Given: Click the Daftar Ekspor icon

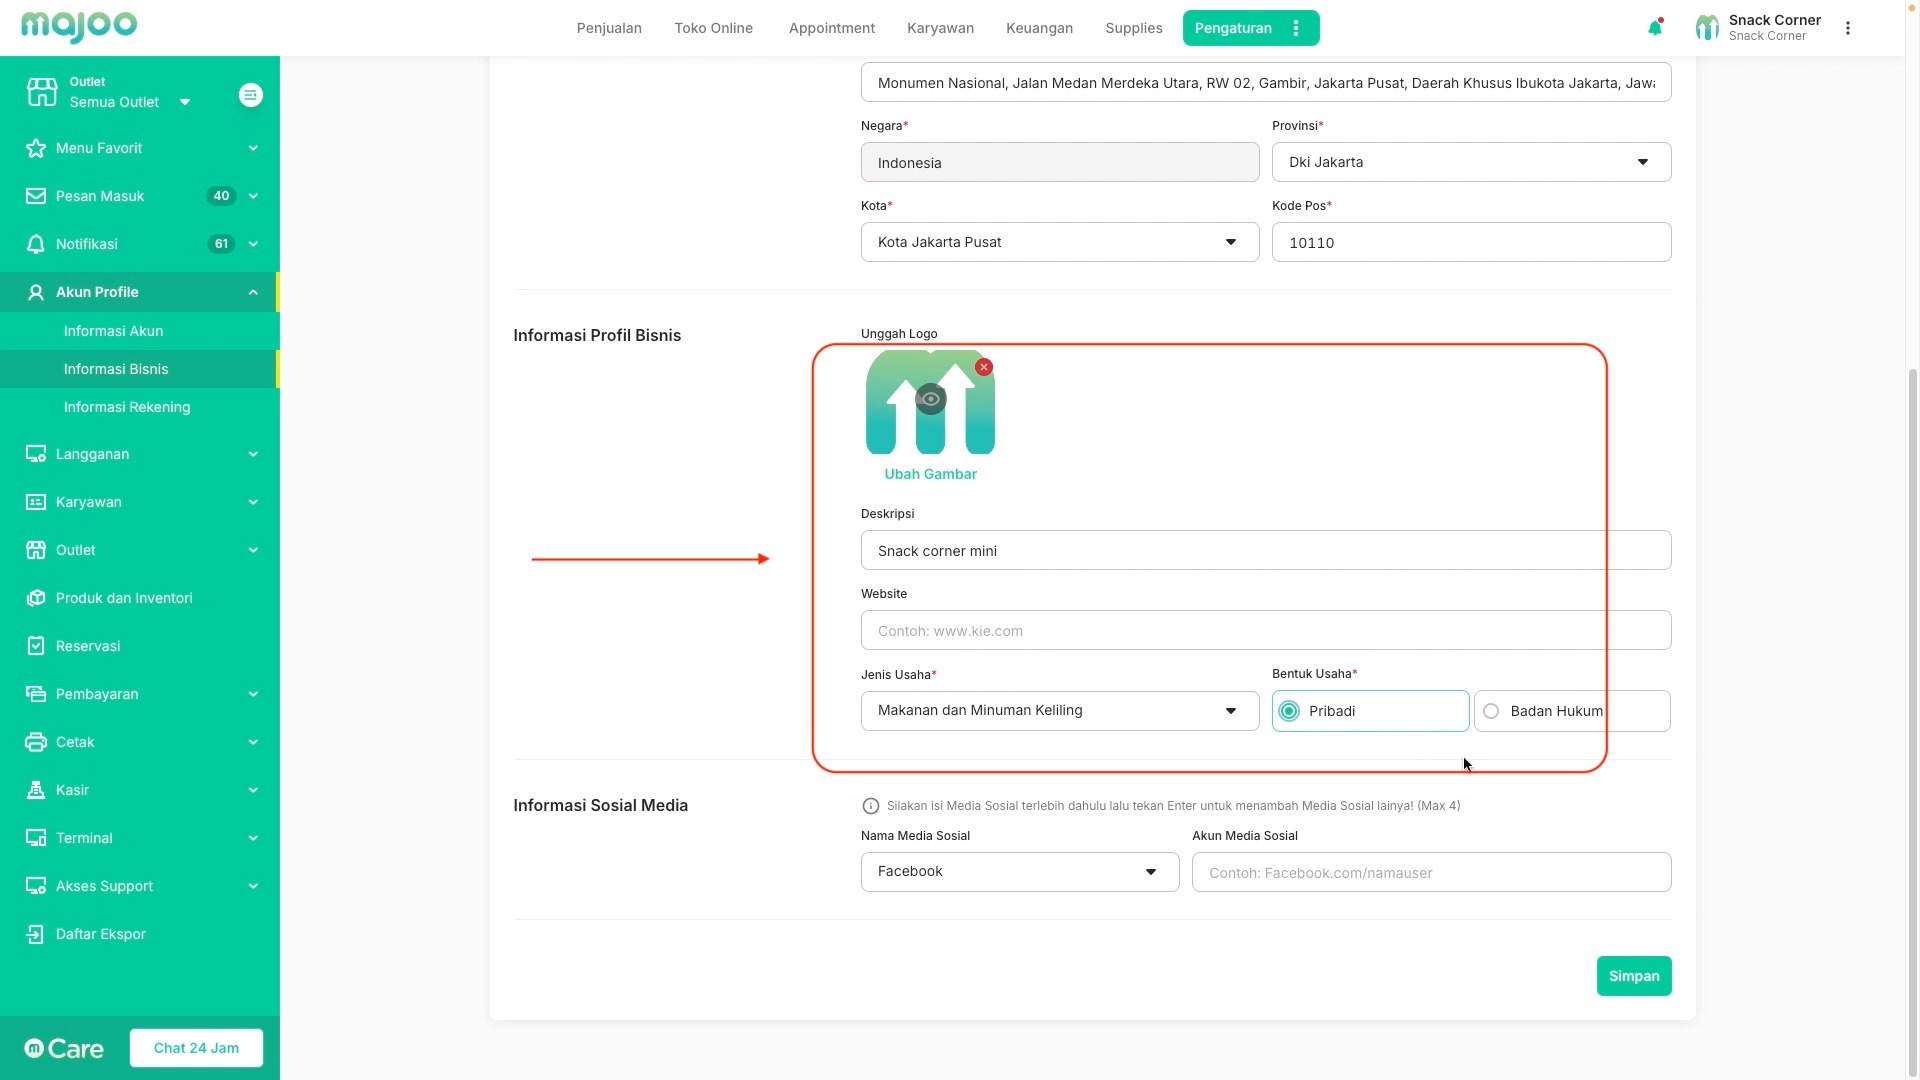Looking at the screenshot, I should pyautogui.click(x=36, y=934).
